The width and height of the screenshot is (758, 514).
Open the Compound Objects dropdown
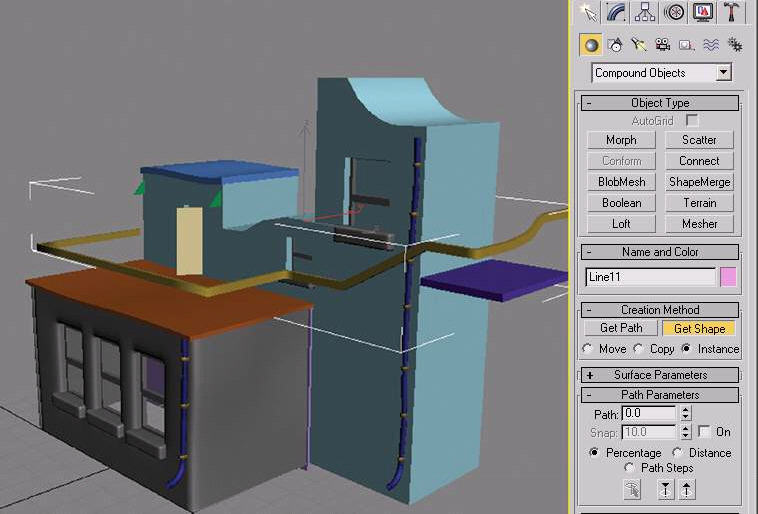click(x=723, y=73)
